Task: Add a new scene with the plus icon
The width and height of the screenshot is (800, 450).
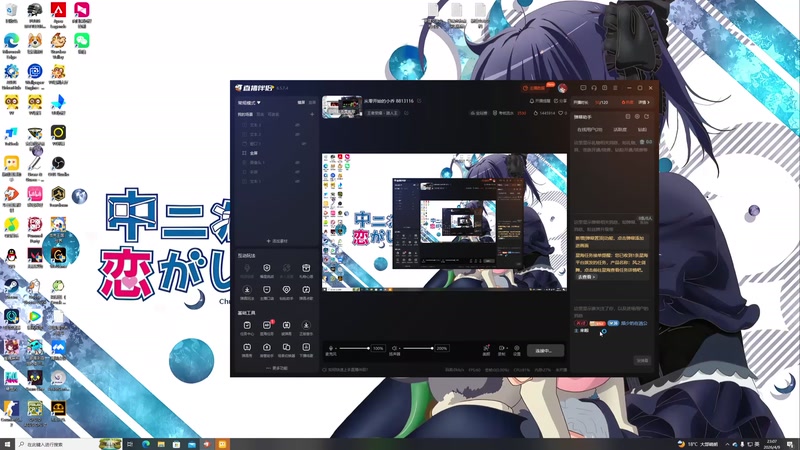Action: (x=312, y=114)
